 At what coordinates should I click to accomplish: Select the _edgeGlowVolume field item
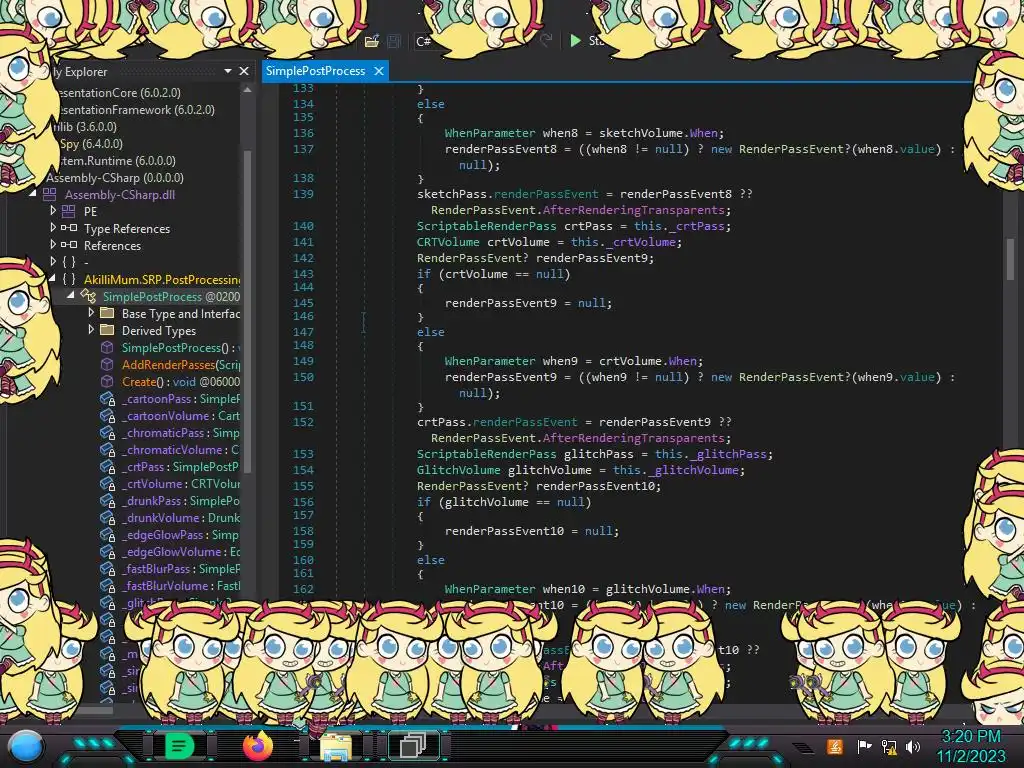click(x=181, y=551)
